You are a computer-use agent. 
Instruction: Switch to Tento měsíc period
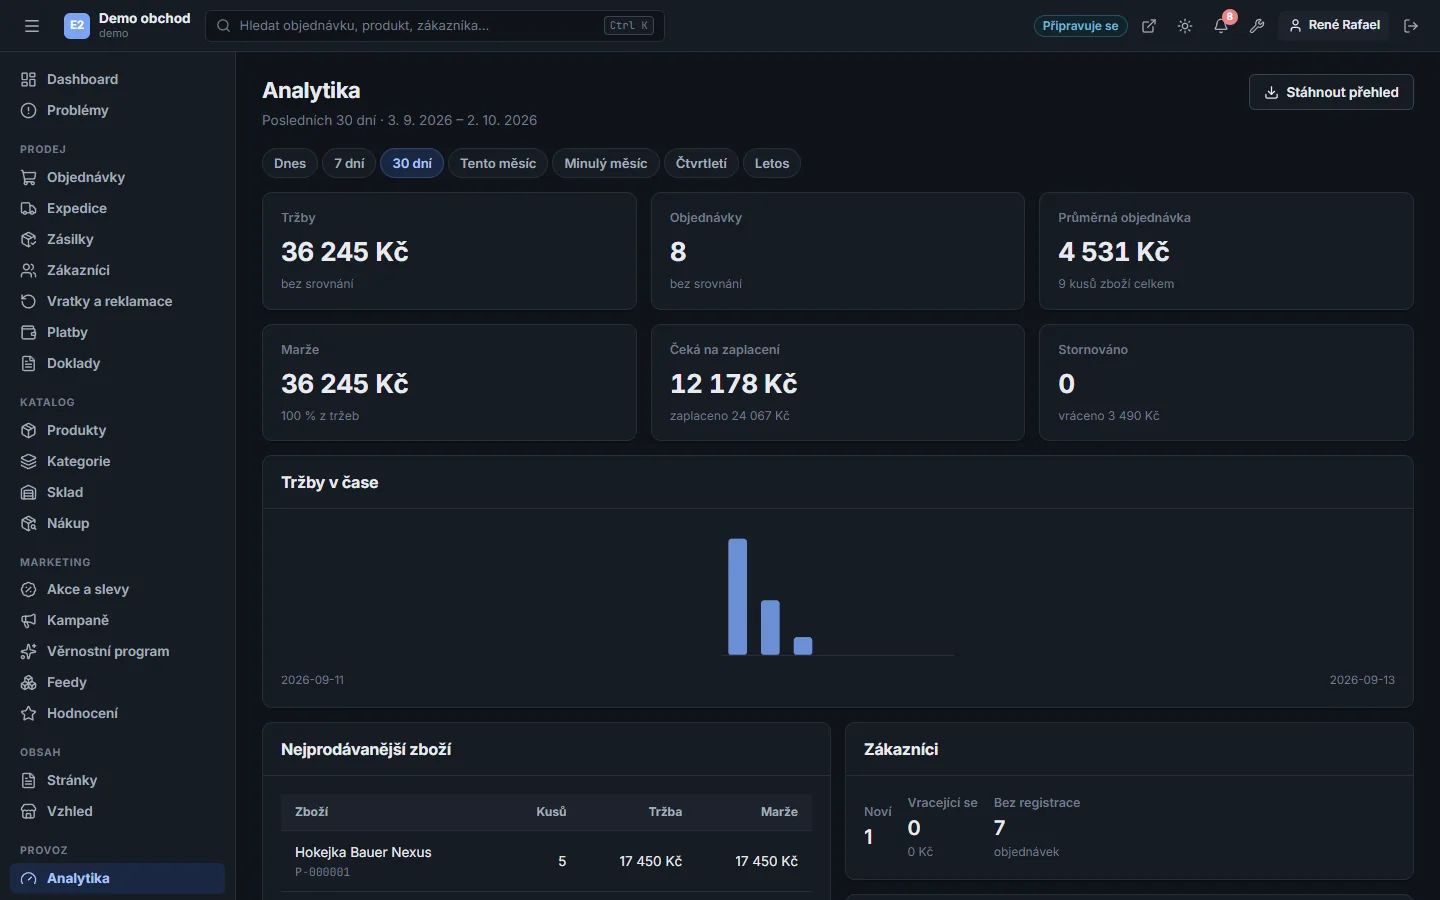coord(498,163)
